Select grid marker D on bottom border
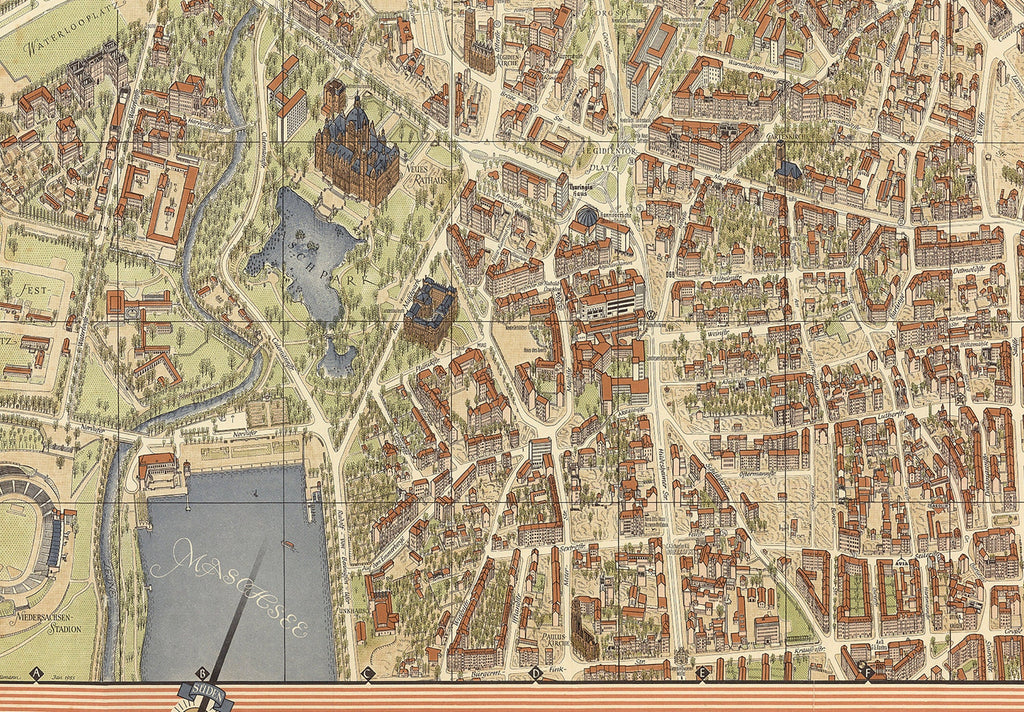 click(535, 673)
